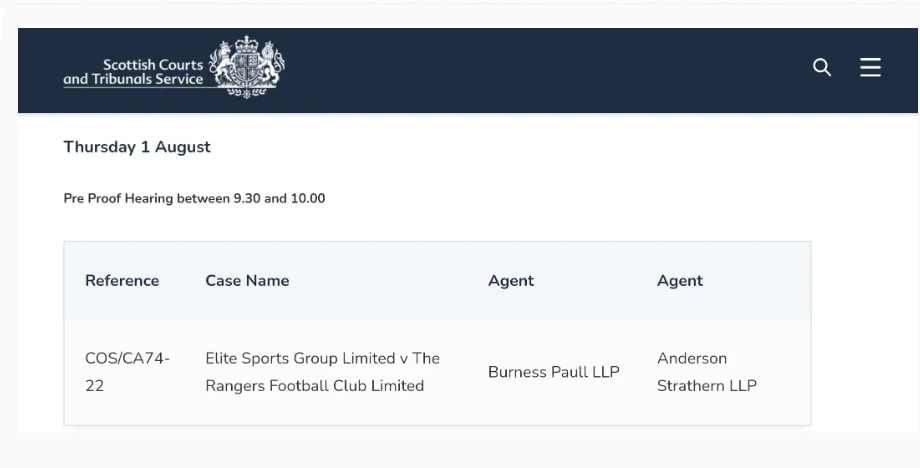Click the first Agent column header

pyautogui.click(x=511, y=281)
